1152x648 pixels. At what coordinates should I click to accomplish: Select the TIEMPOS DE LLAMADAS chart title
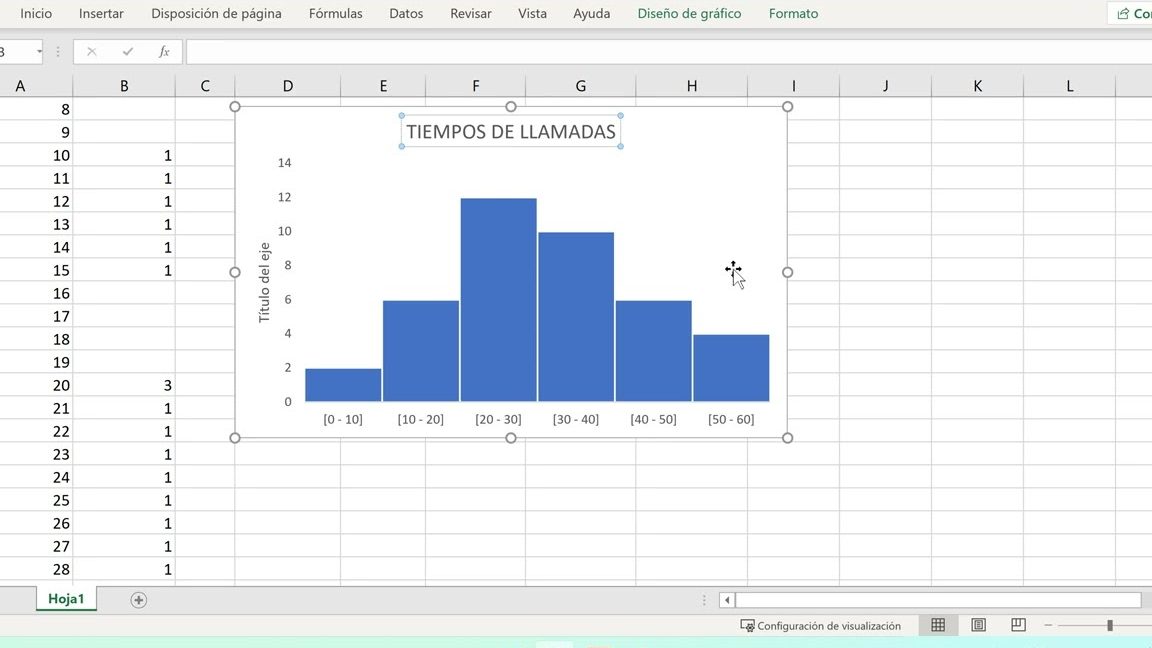[x=511, y=131]
